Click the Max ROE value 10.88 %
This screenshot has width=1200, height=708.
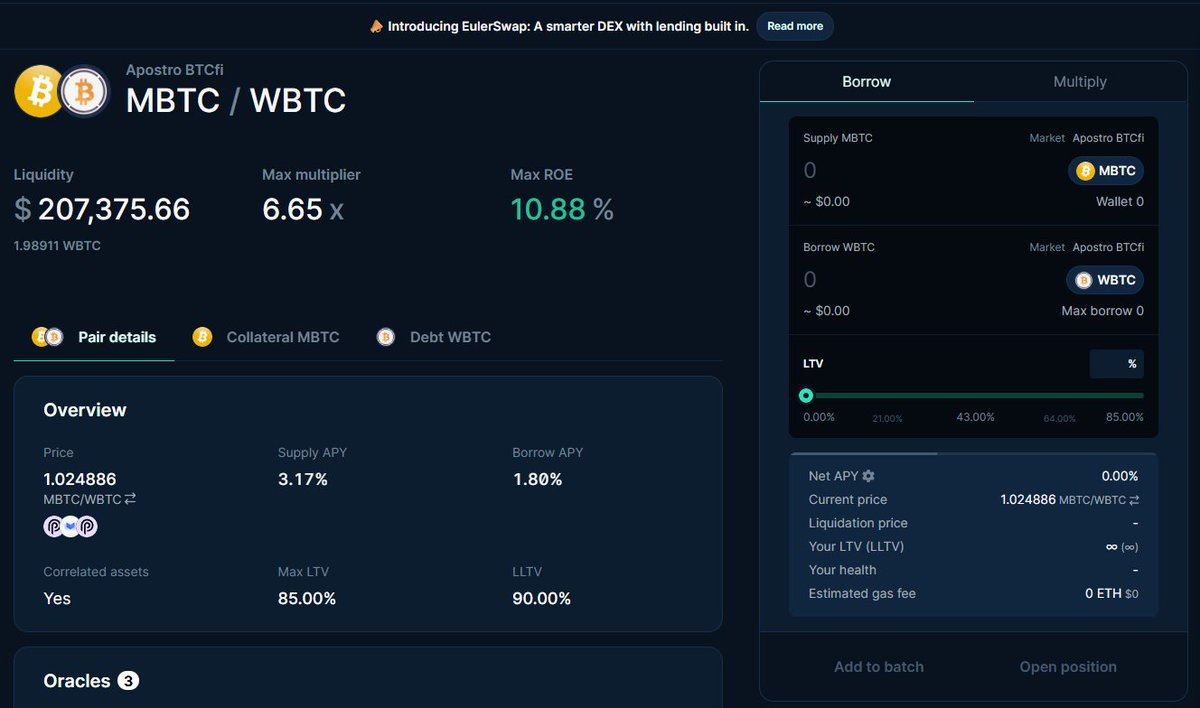[x=562, y=209]
